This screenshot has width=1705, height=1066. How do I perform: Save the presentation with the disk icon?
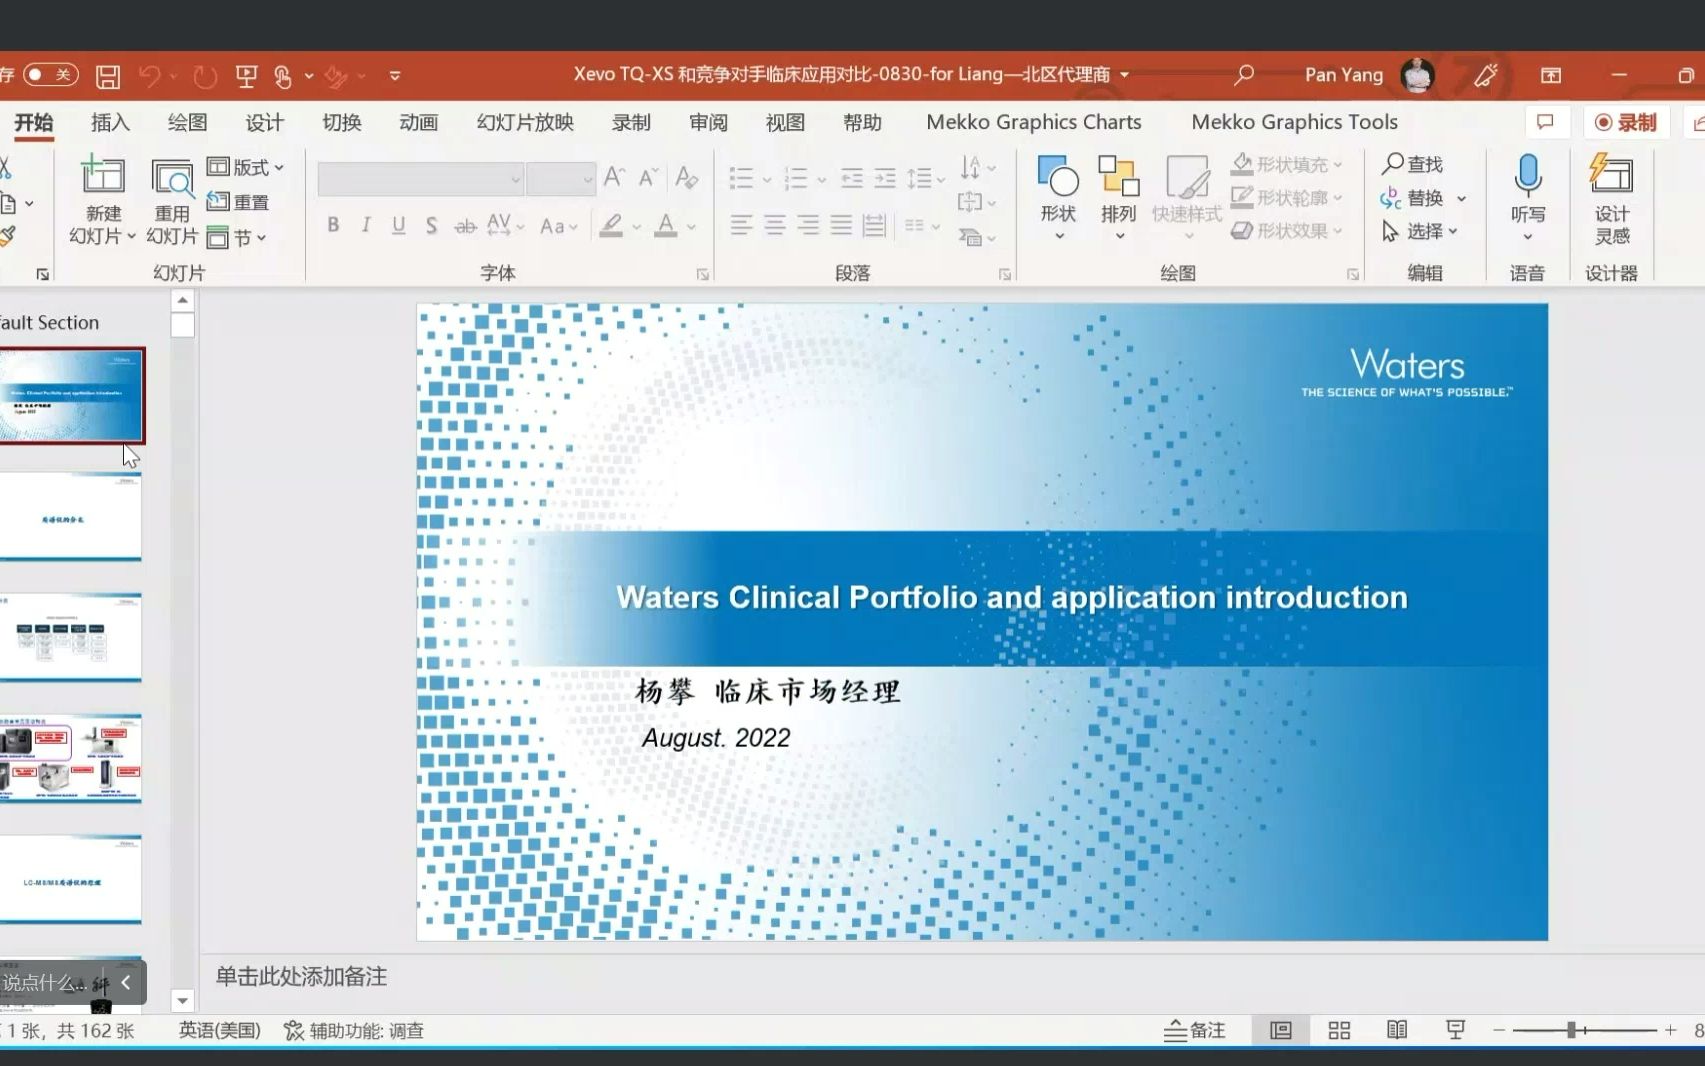coord(108,76)
